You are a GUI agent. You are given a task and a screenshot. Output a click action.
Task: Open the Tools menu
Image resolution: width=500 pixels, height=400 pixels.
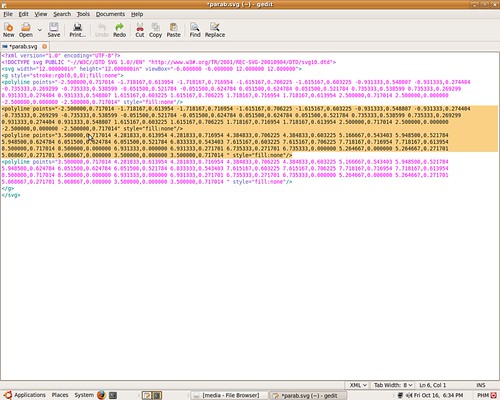[83, 14]
